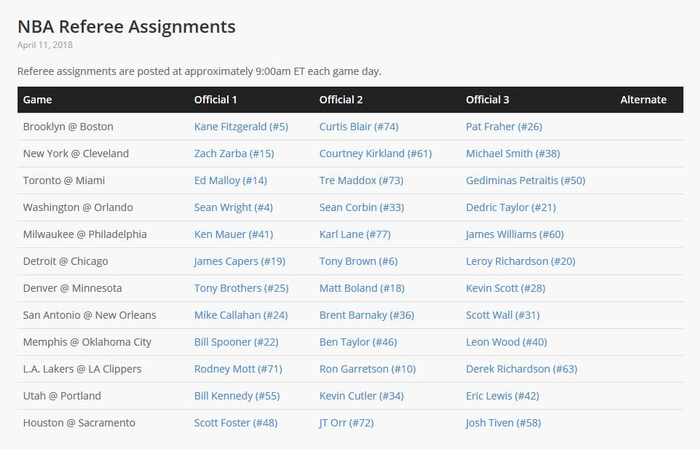Open Kane Fitzgerald (#5) referee link

click(241, 127)
